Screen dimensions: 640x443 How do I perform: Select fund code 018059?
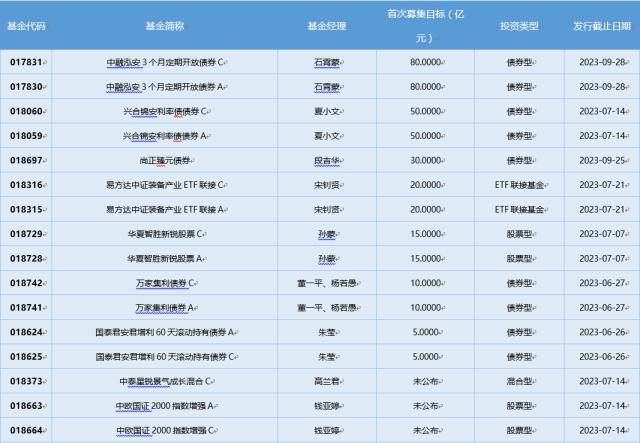pyautogui.click(x=26, y=136)
